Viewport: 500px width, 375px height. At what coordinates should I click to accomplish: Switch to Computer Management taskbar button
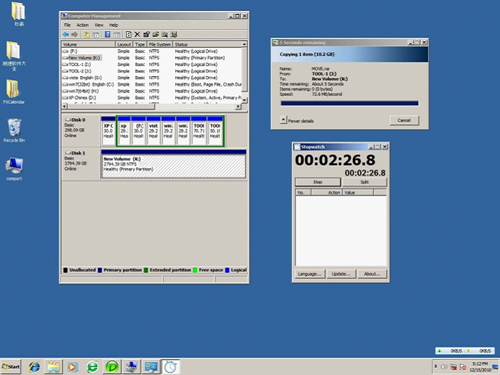(132, 367)
